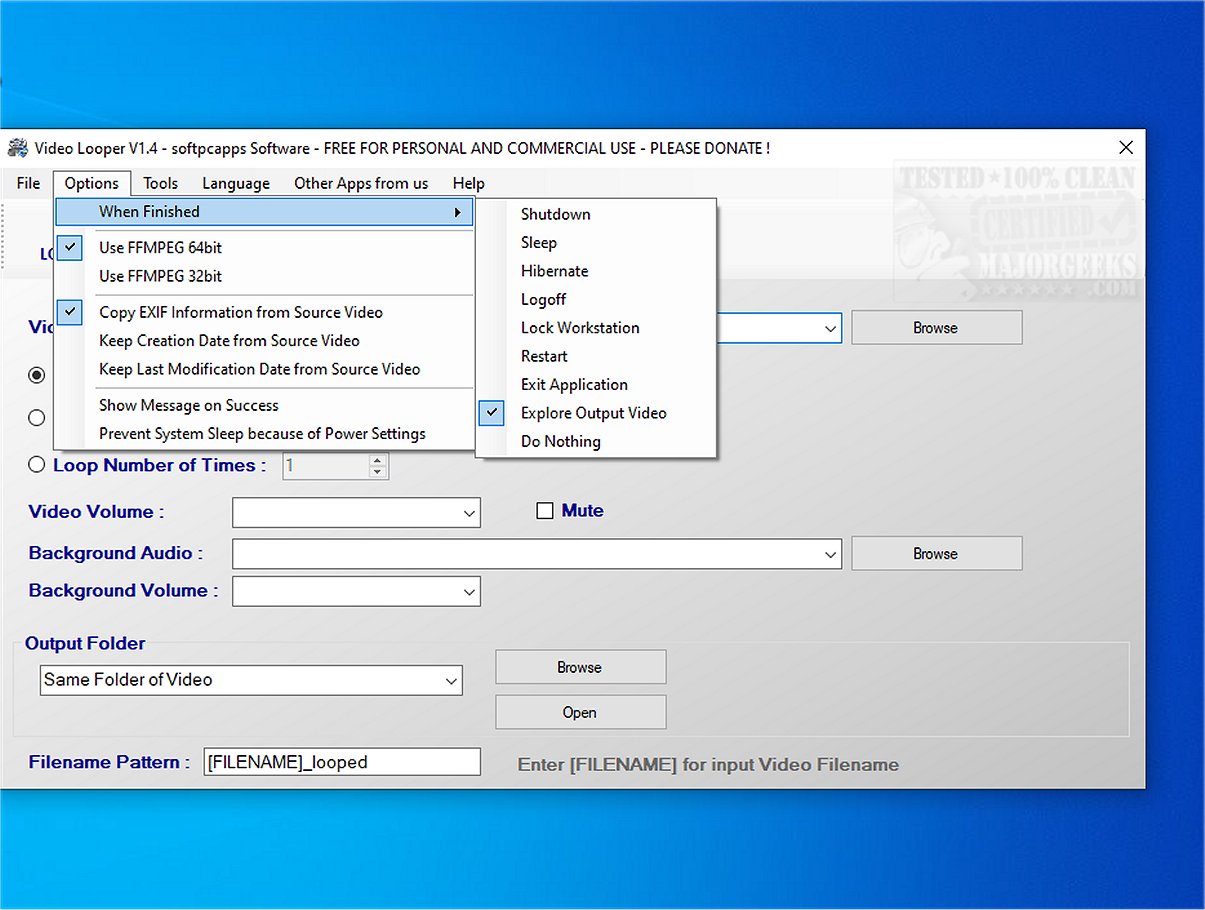Viewport: 1205px width, 910px height.
Task: Click Browse for Output Folder
Action: click(x=580, y=667)
